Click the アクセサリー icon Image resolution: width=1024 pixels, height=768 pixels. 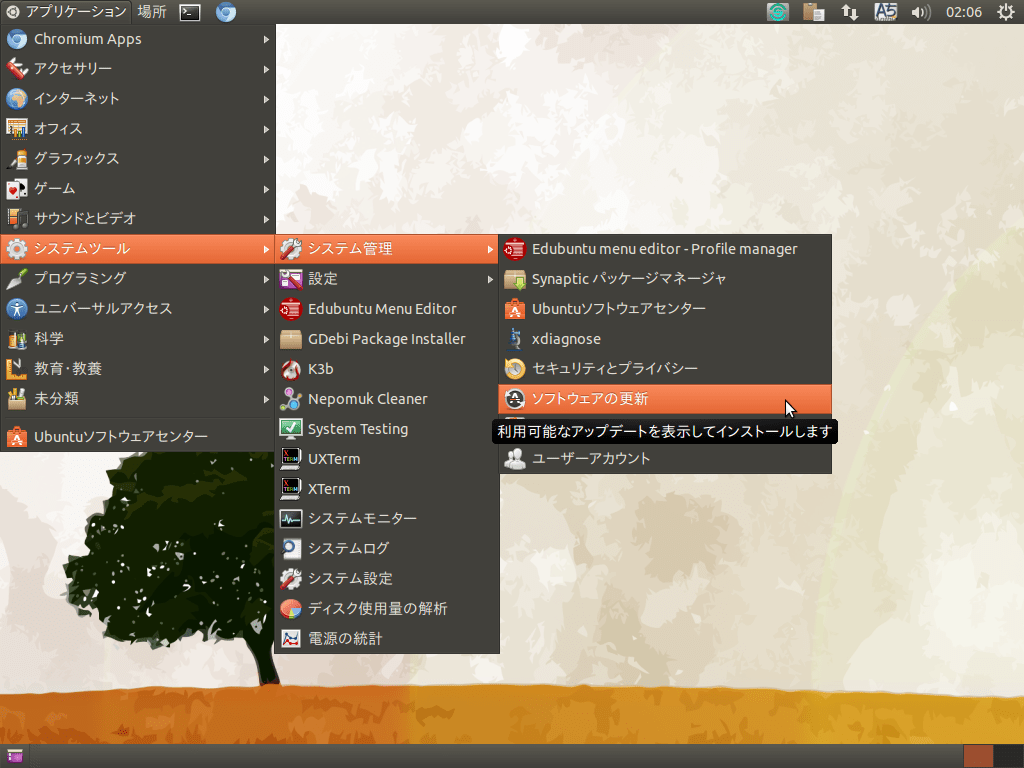click(16, 69)
